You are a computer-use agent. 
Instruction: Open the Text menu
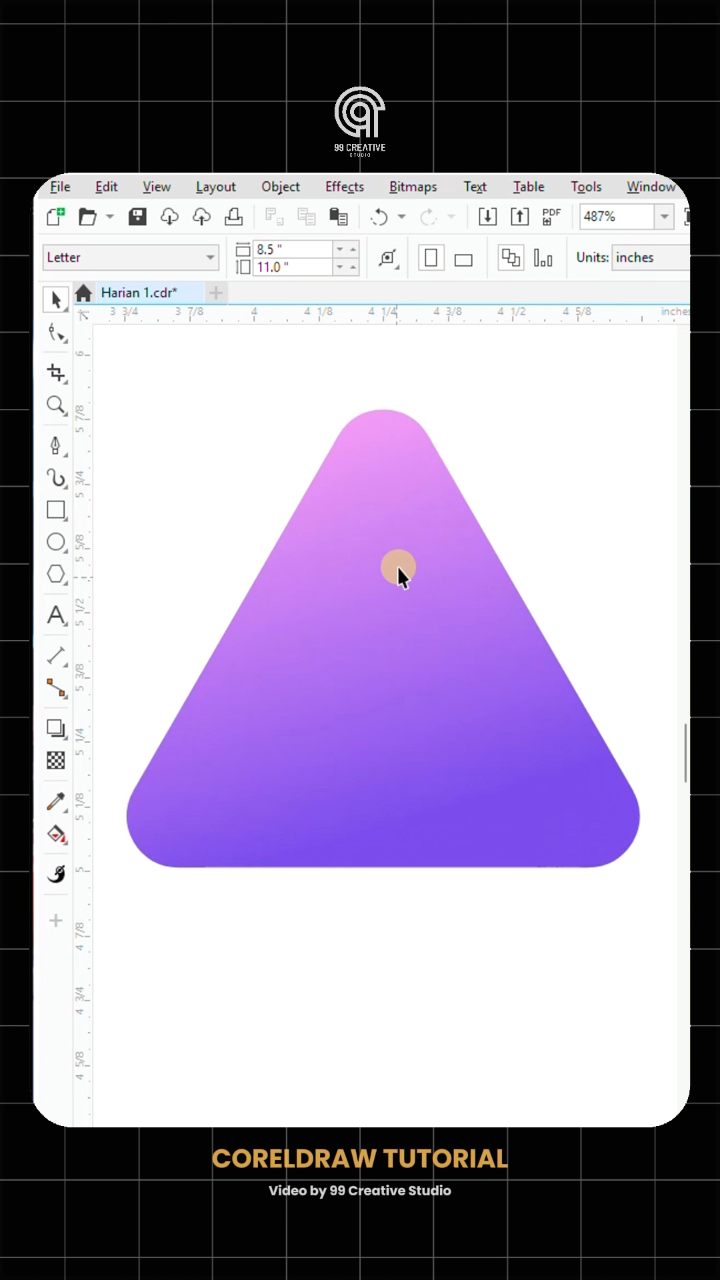tap(475, 186)
